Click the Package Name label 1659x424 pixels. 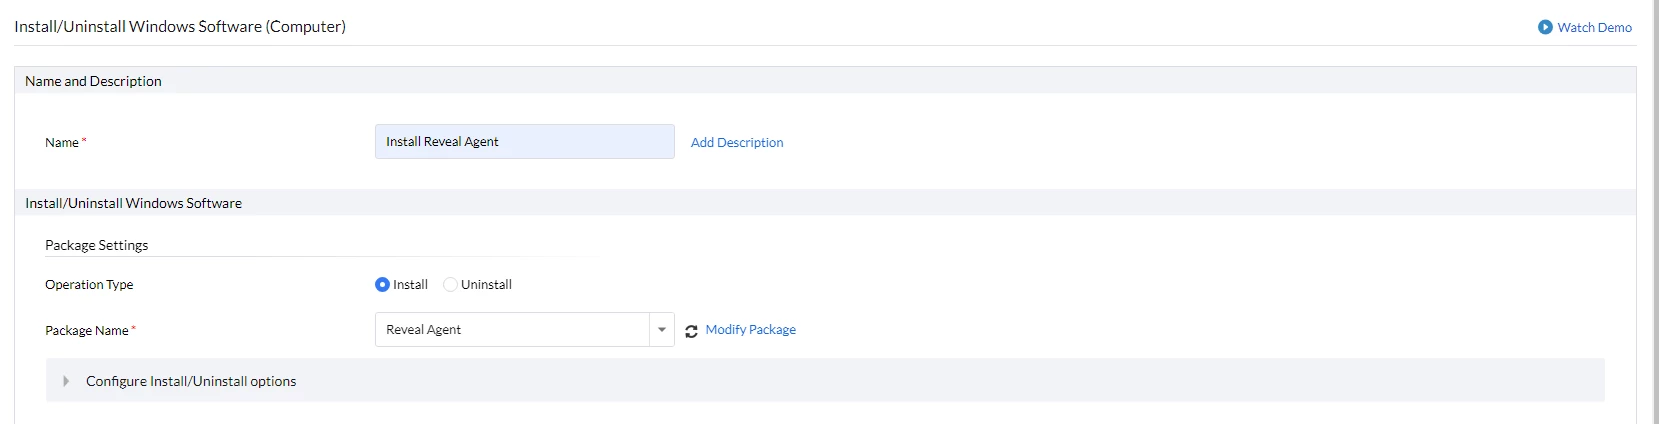[x=87, y=330]
